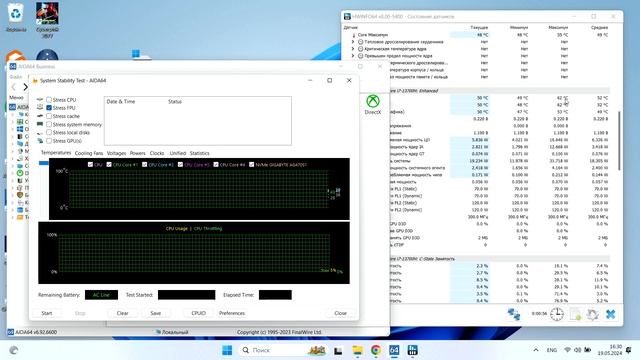The height and width of the screenshot is (360, 640).
Task: Click the Status column header in log
Action: 175,102
